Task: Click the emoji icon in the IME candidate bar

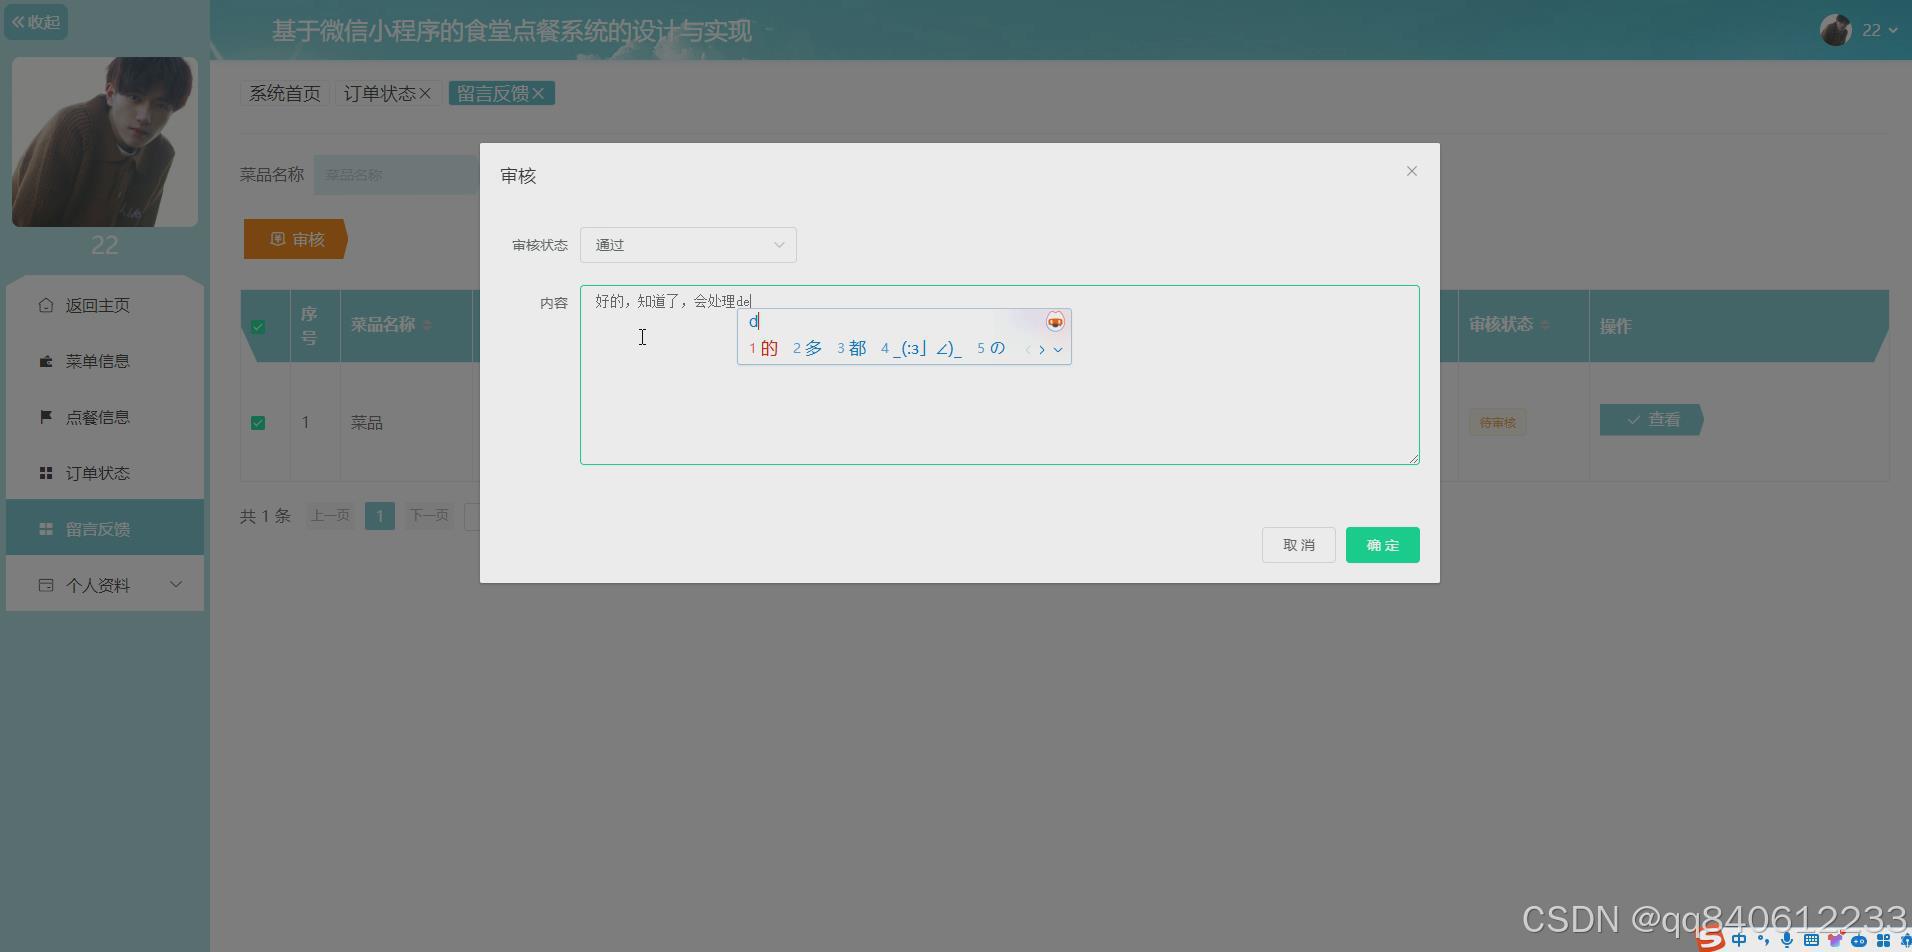Action: click(x=1055, y=321)
